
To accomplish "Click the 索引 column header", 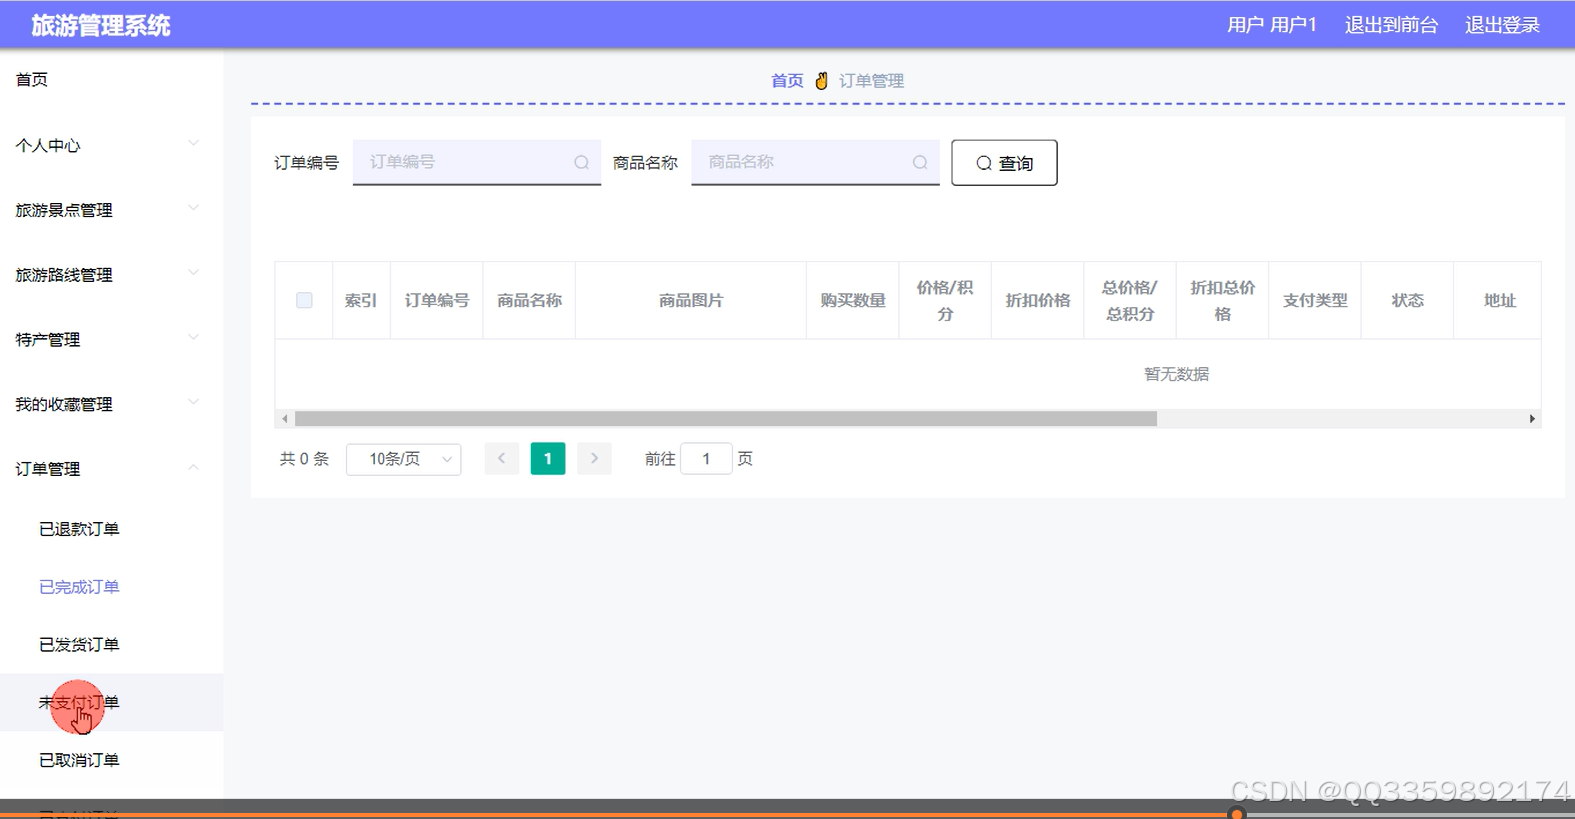I will tap(361, 300).
